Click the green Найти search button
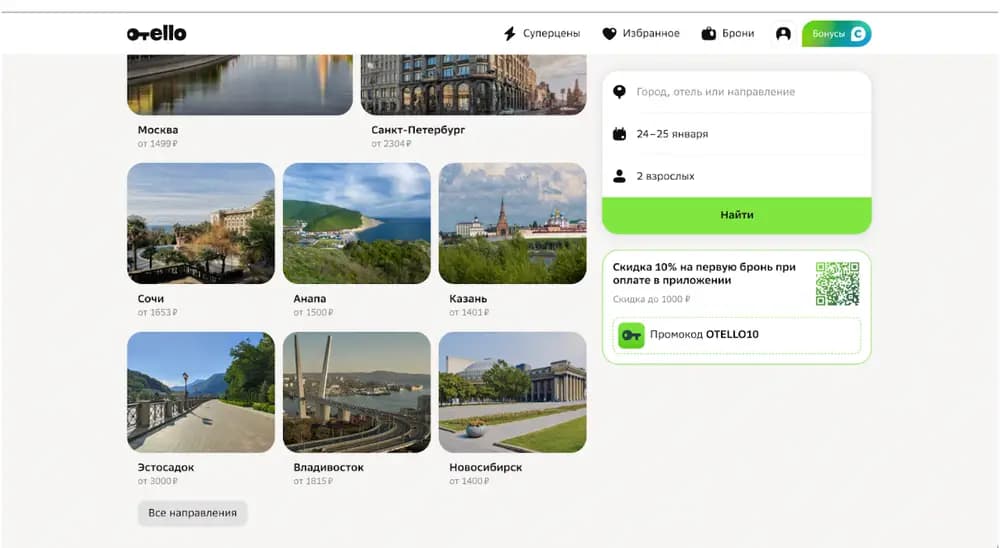Image resolution: width=1000 pixels, height=548 pixels. [x=737, y=216]
